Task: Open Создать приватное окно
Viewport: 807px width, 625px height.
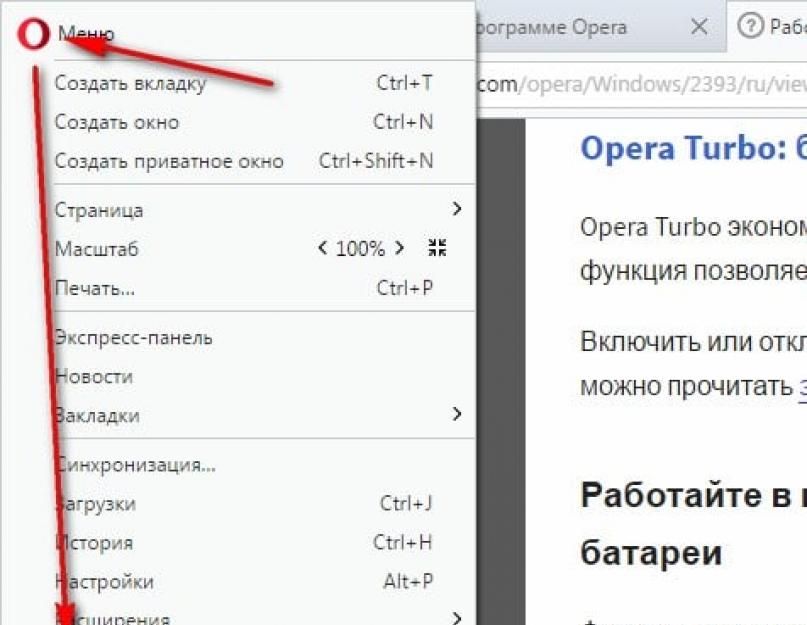Action: (264, 161)
